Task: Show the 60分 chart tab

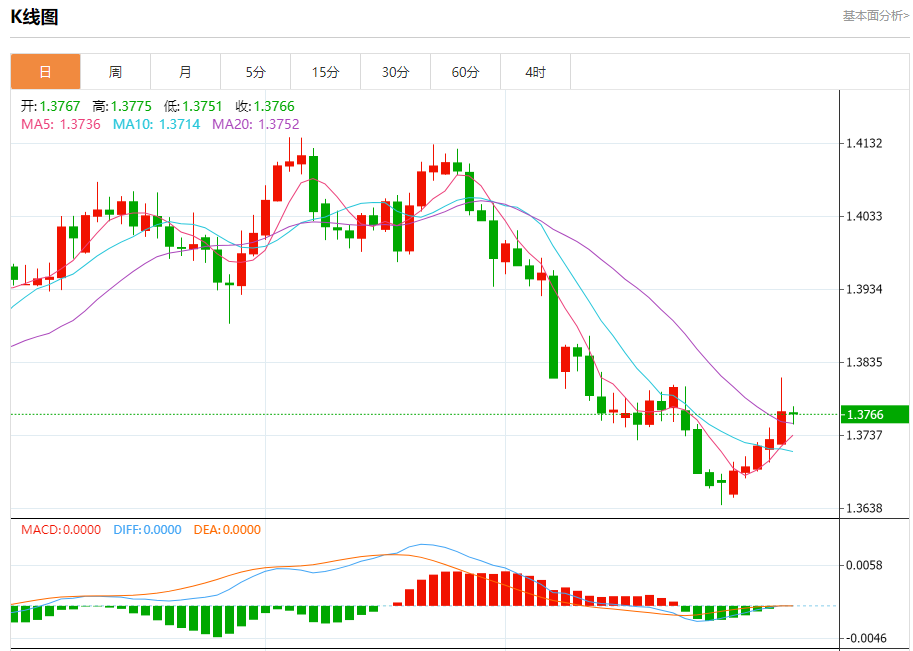Action: 465,72
